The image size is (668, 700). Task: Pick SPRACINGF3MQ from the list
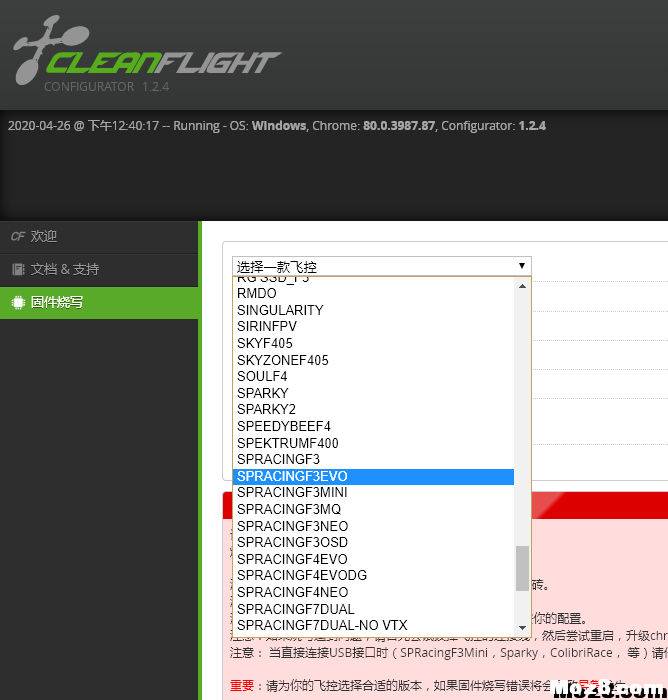373,509
